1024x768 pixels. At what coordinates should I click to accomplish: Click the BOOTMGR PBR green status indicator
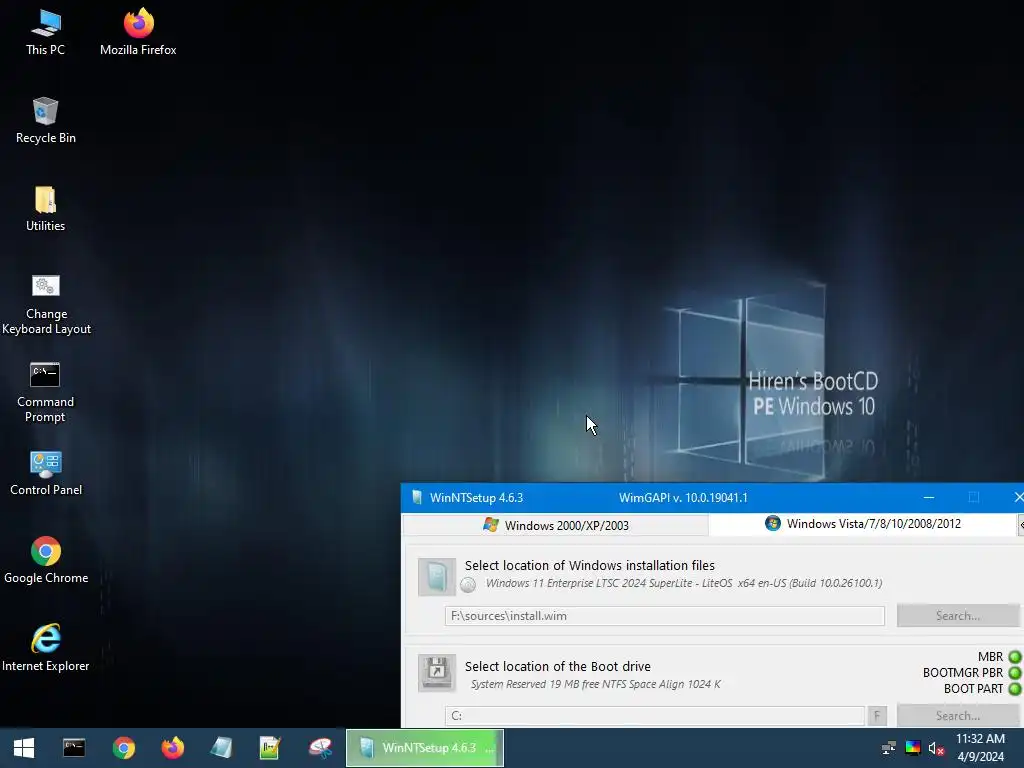[1015, 673]
